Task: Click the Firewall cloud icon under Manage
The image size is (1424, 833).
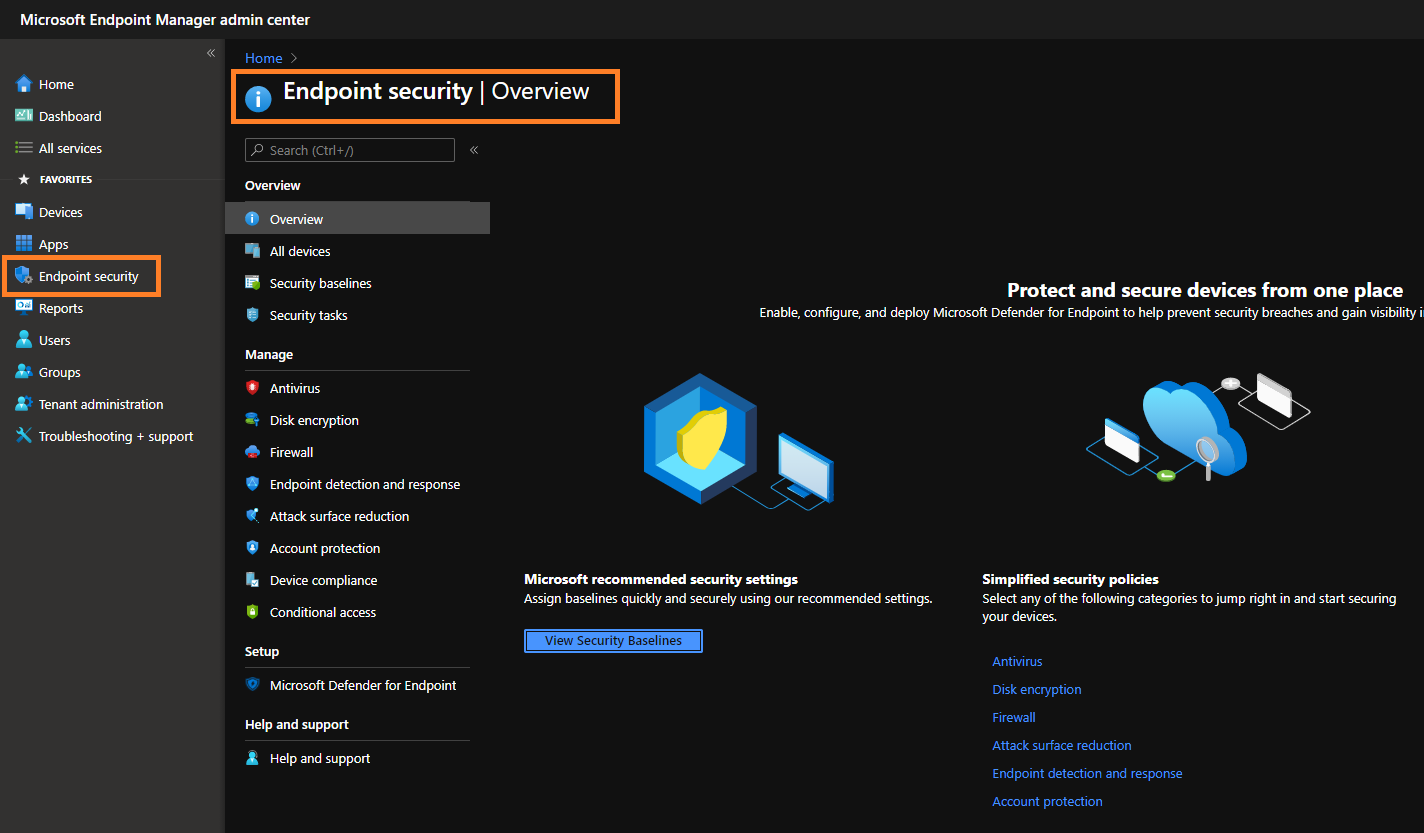Action: pos(253,452)
